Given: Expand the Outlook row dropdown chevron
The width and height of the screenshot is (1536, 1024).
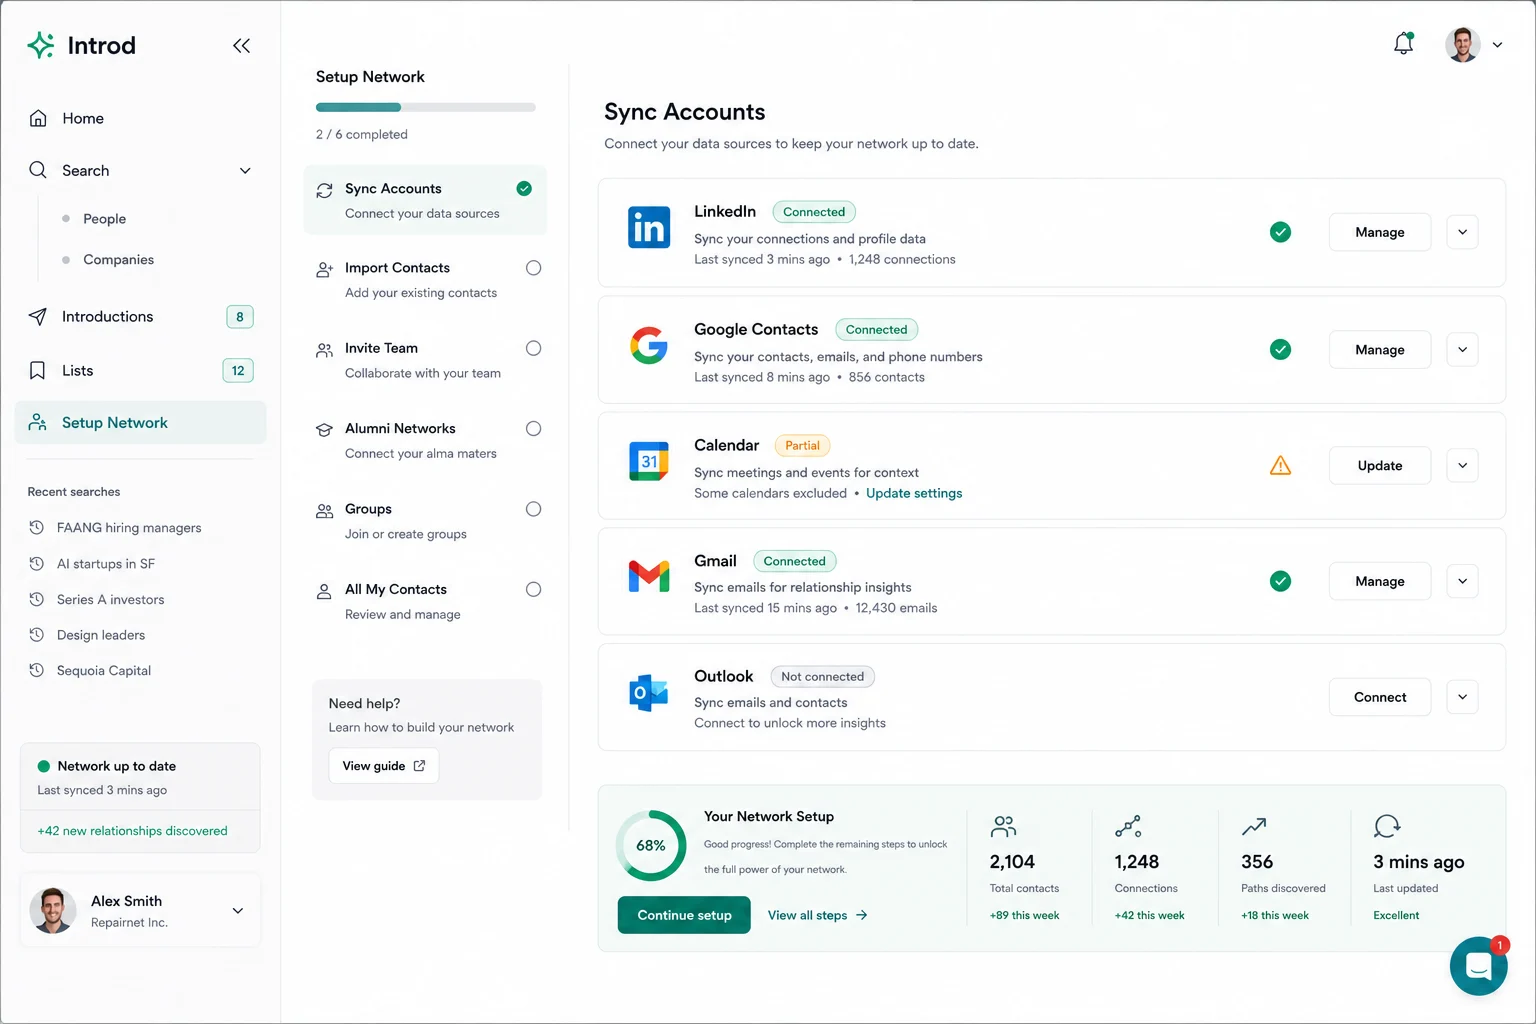Looking at the screenshot, I should coord(1462,697).
